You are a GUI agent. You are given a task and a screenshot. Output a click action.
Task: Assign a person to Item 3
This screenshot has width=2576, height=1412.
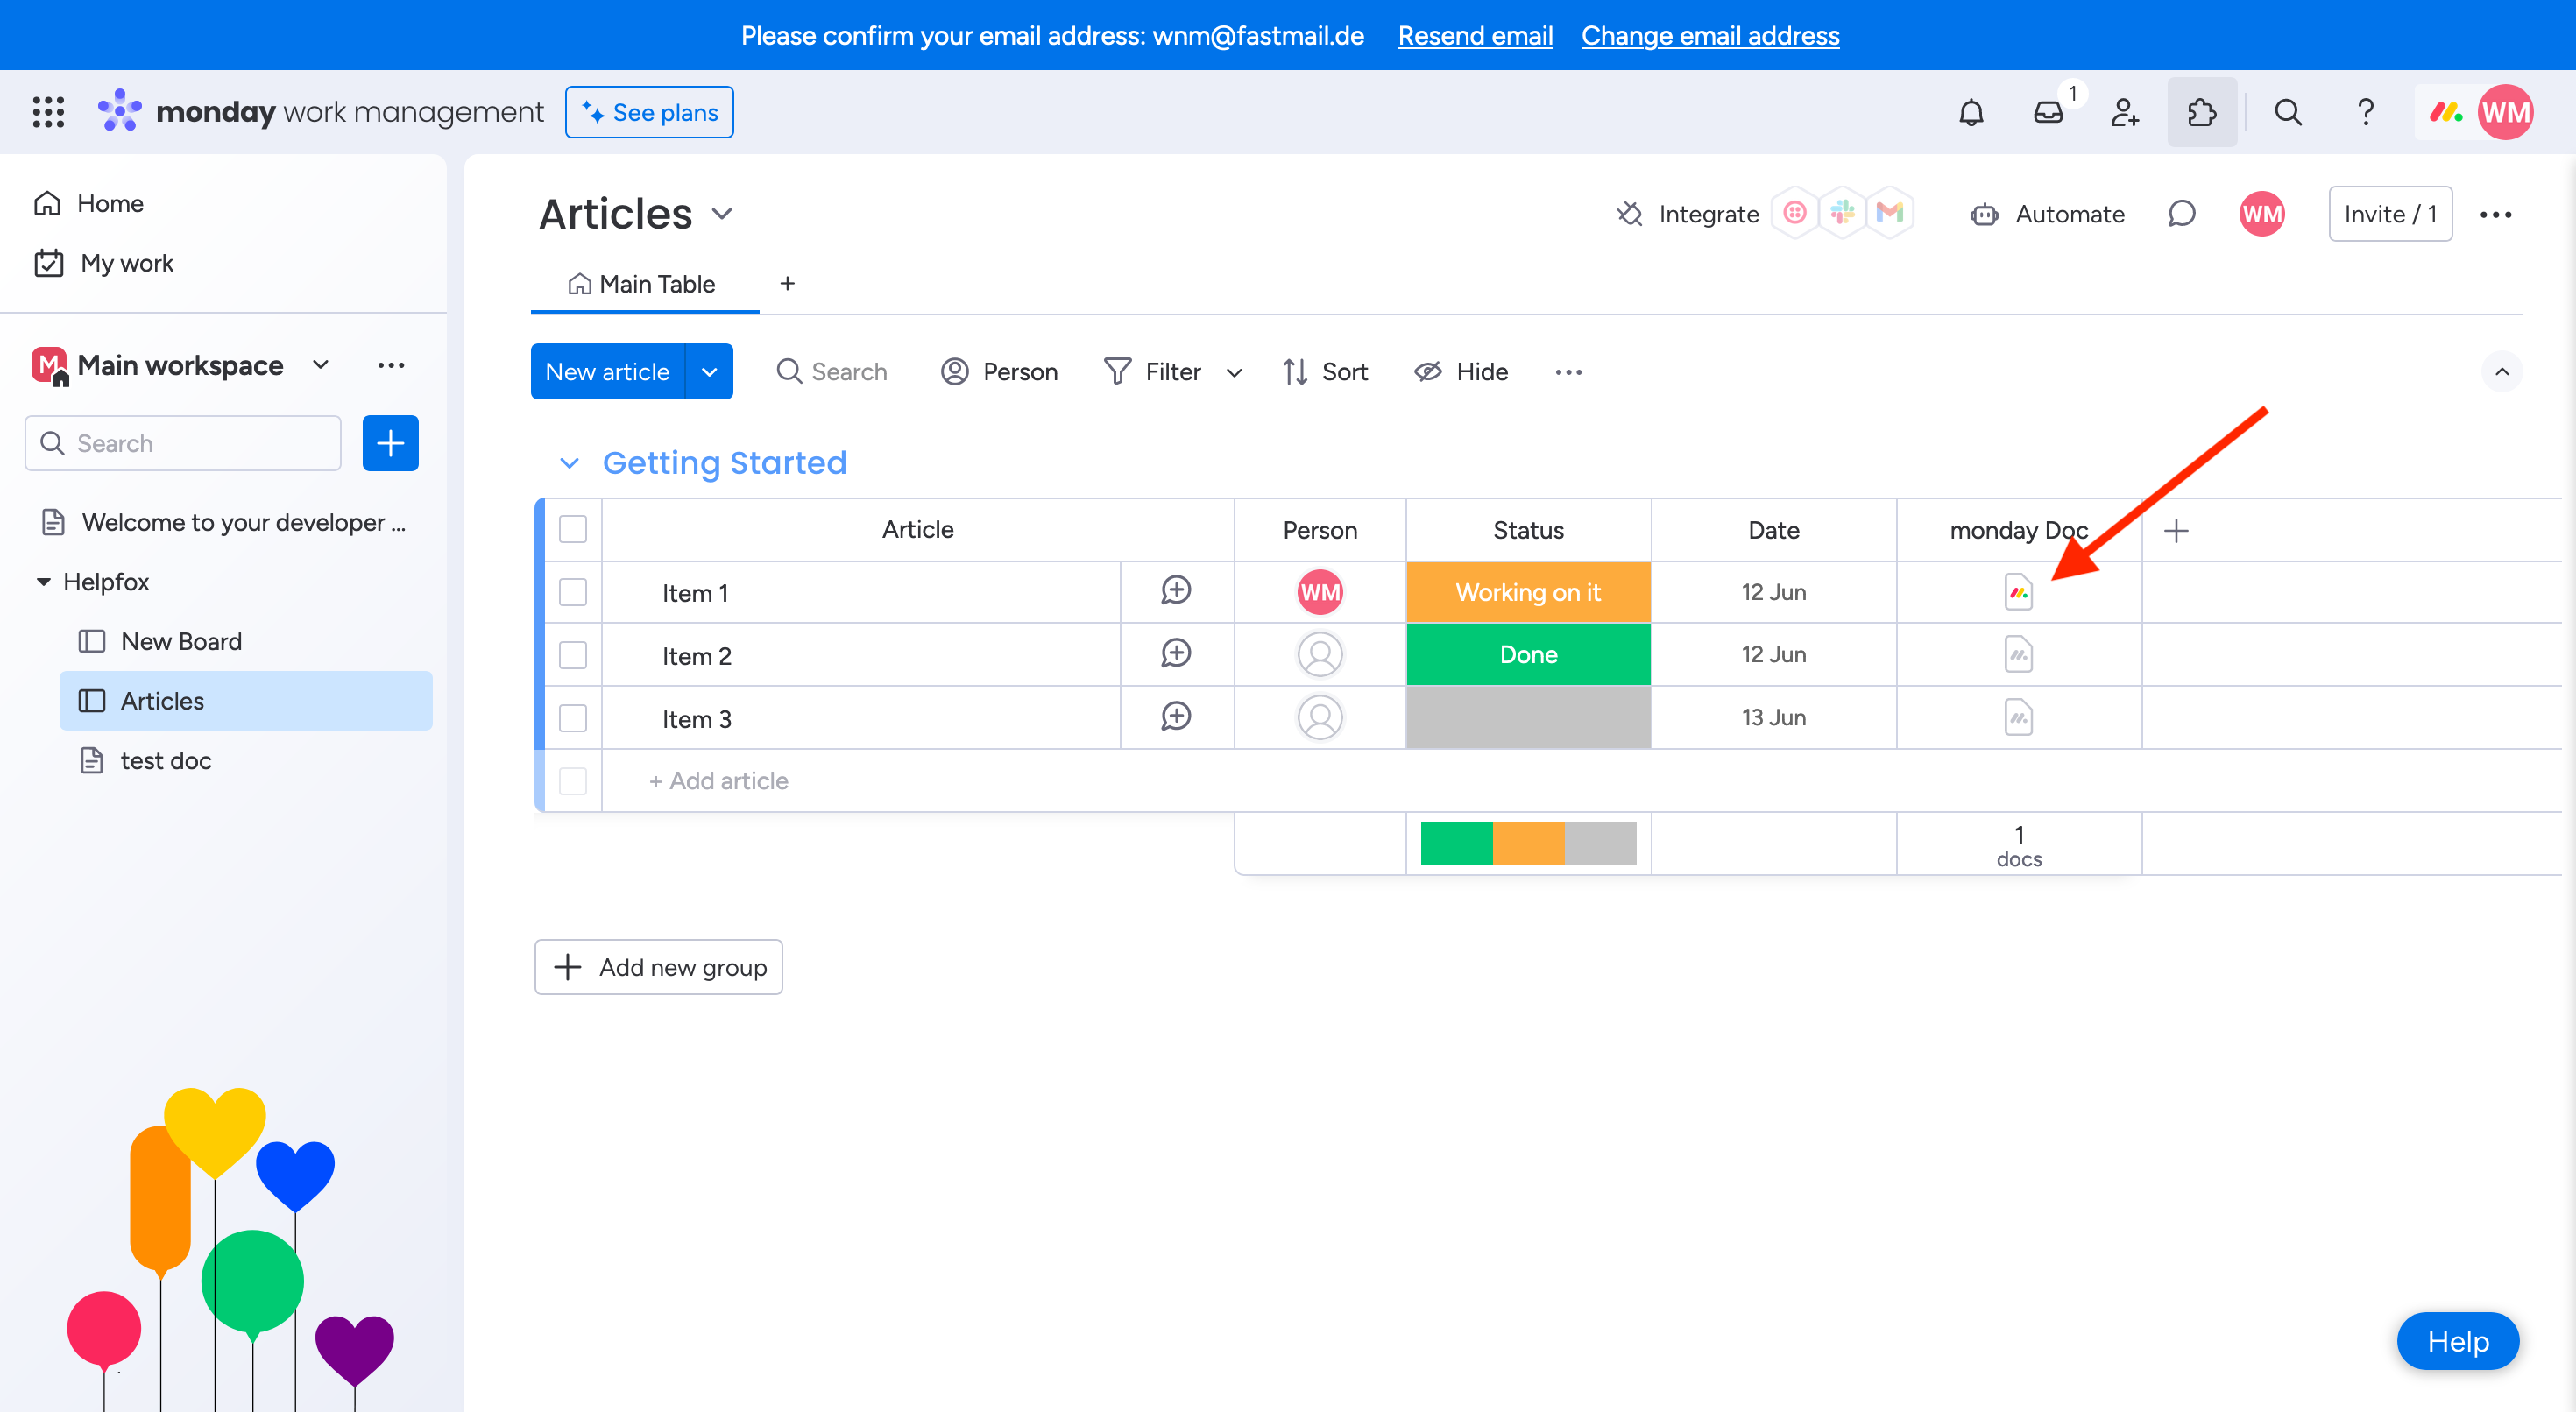pos(1320,718)
